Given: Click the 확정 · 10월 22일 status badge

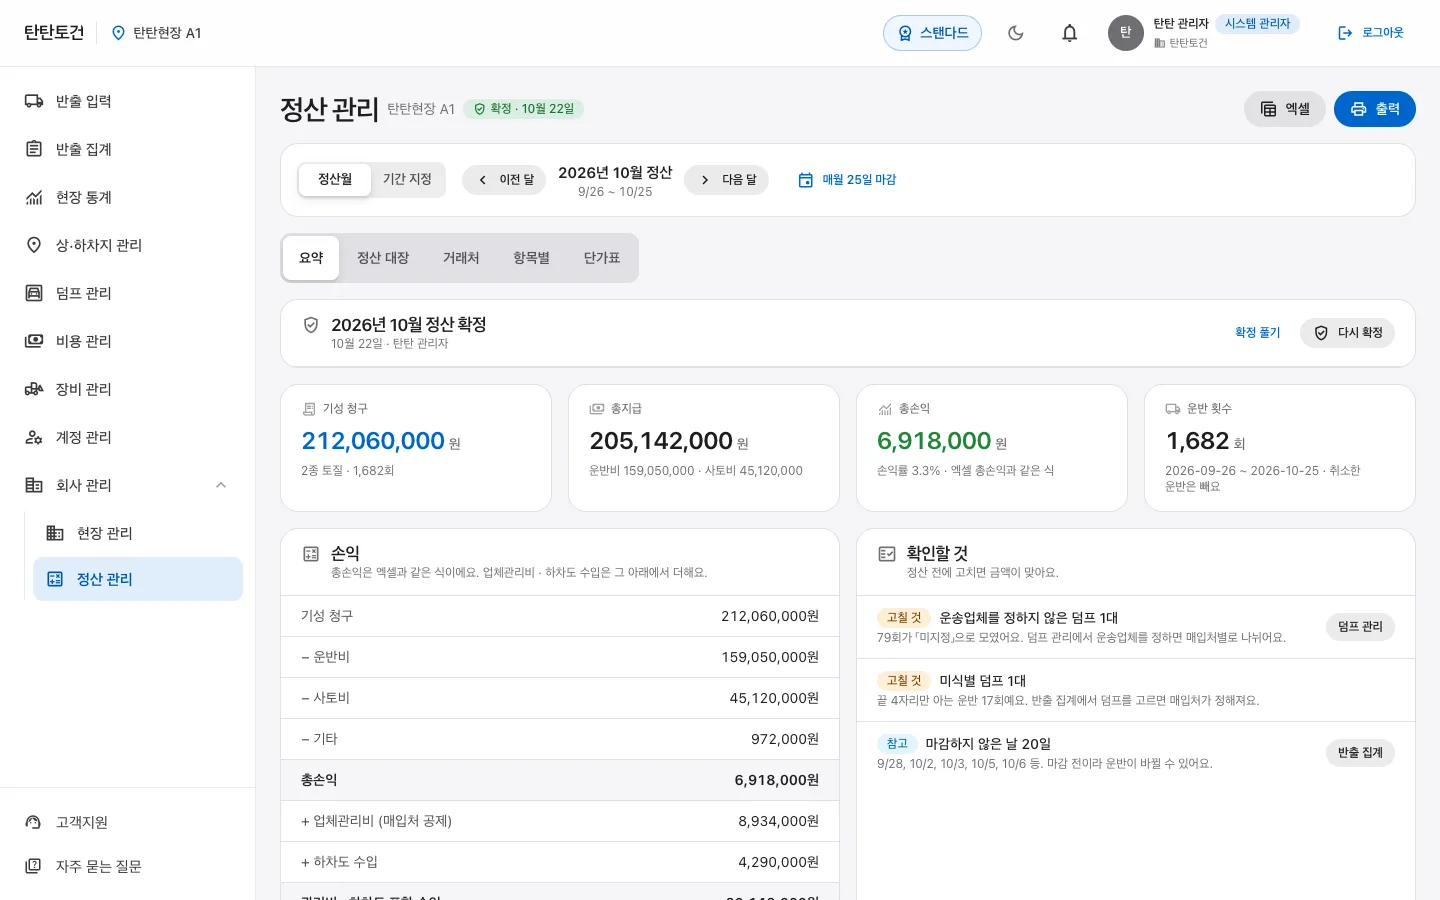Looking at the screenshot, I should pos(523,109).
